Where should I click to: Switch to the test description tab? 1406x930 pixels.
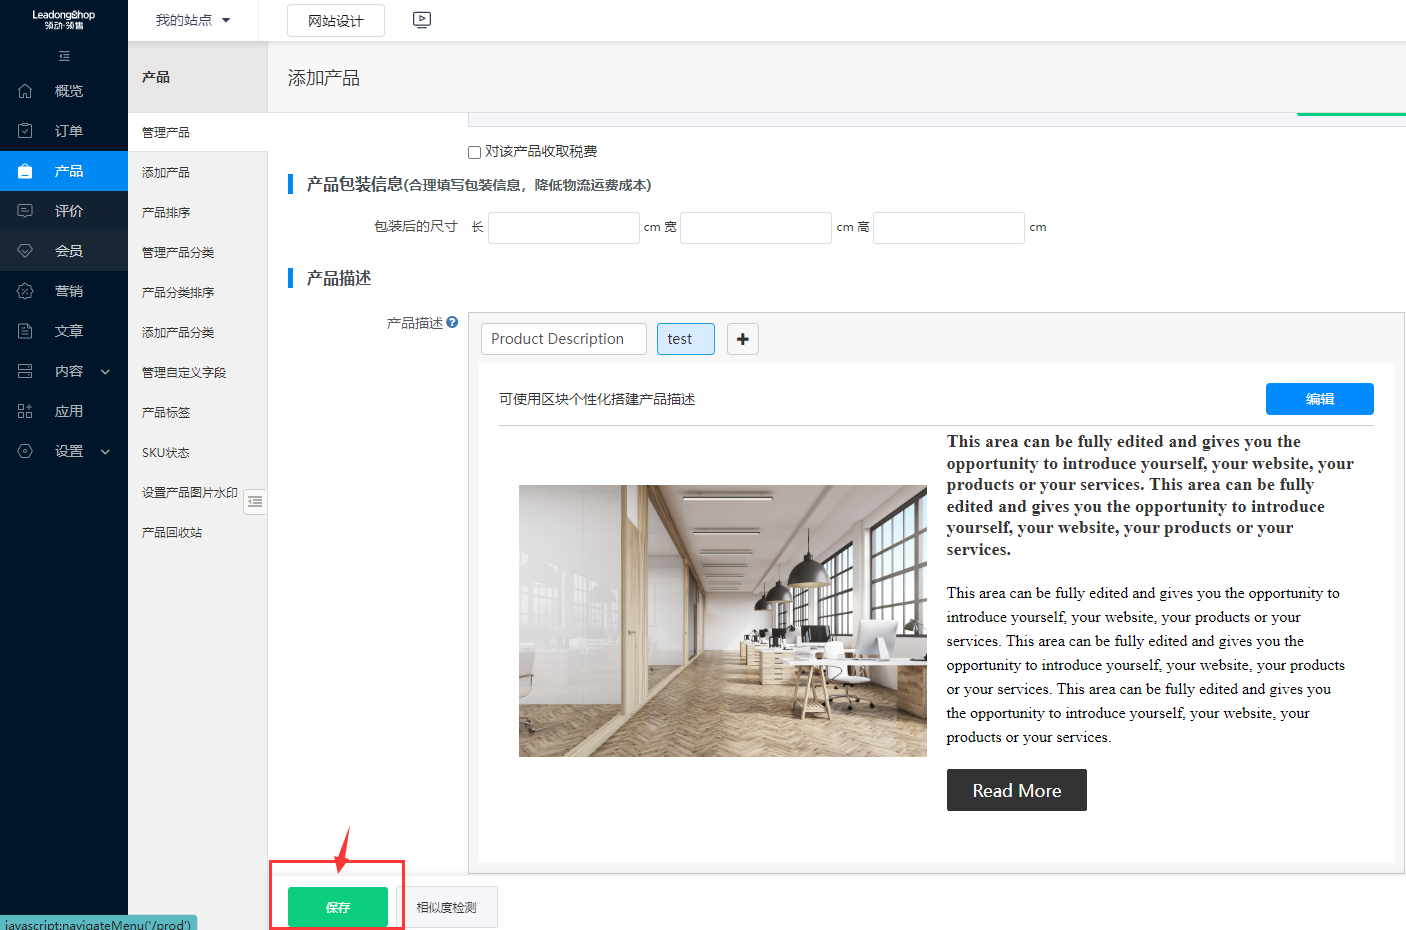click(685, 339)
